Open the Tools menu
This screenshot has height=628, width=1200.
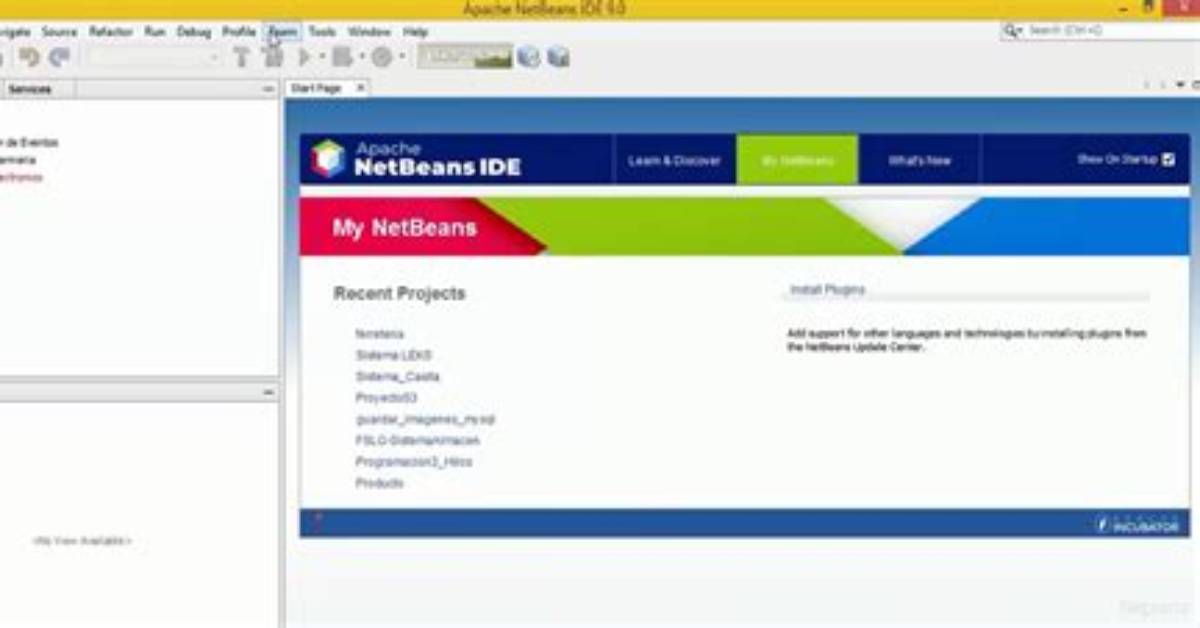[322, 32]
